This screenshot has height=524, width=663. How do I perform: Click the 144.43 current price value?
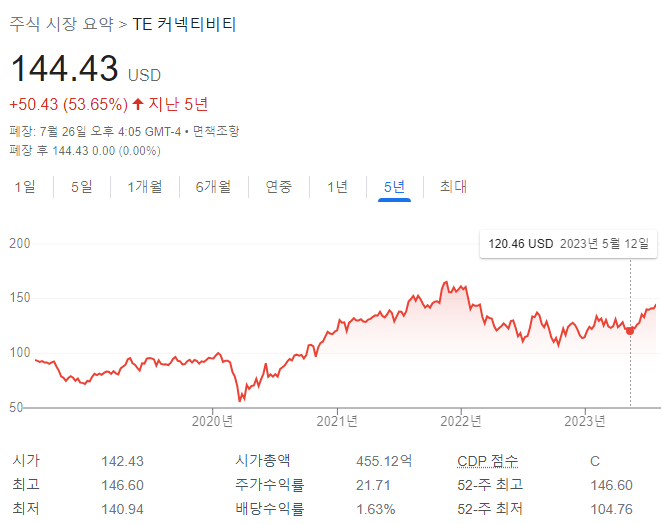pyautogui.click(x=65, y=69)
